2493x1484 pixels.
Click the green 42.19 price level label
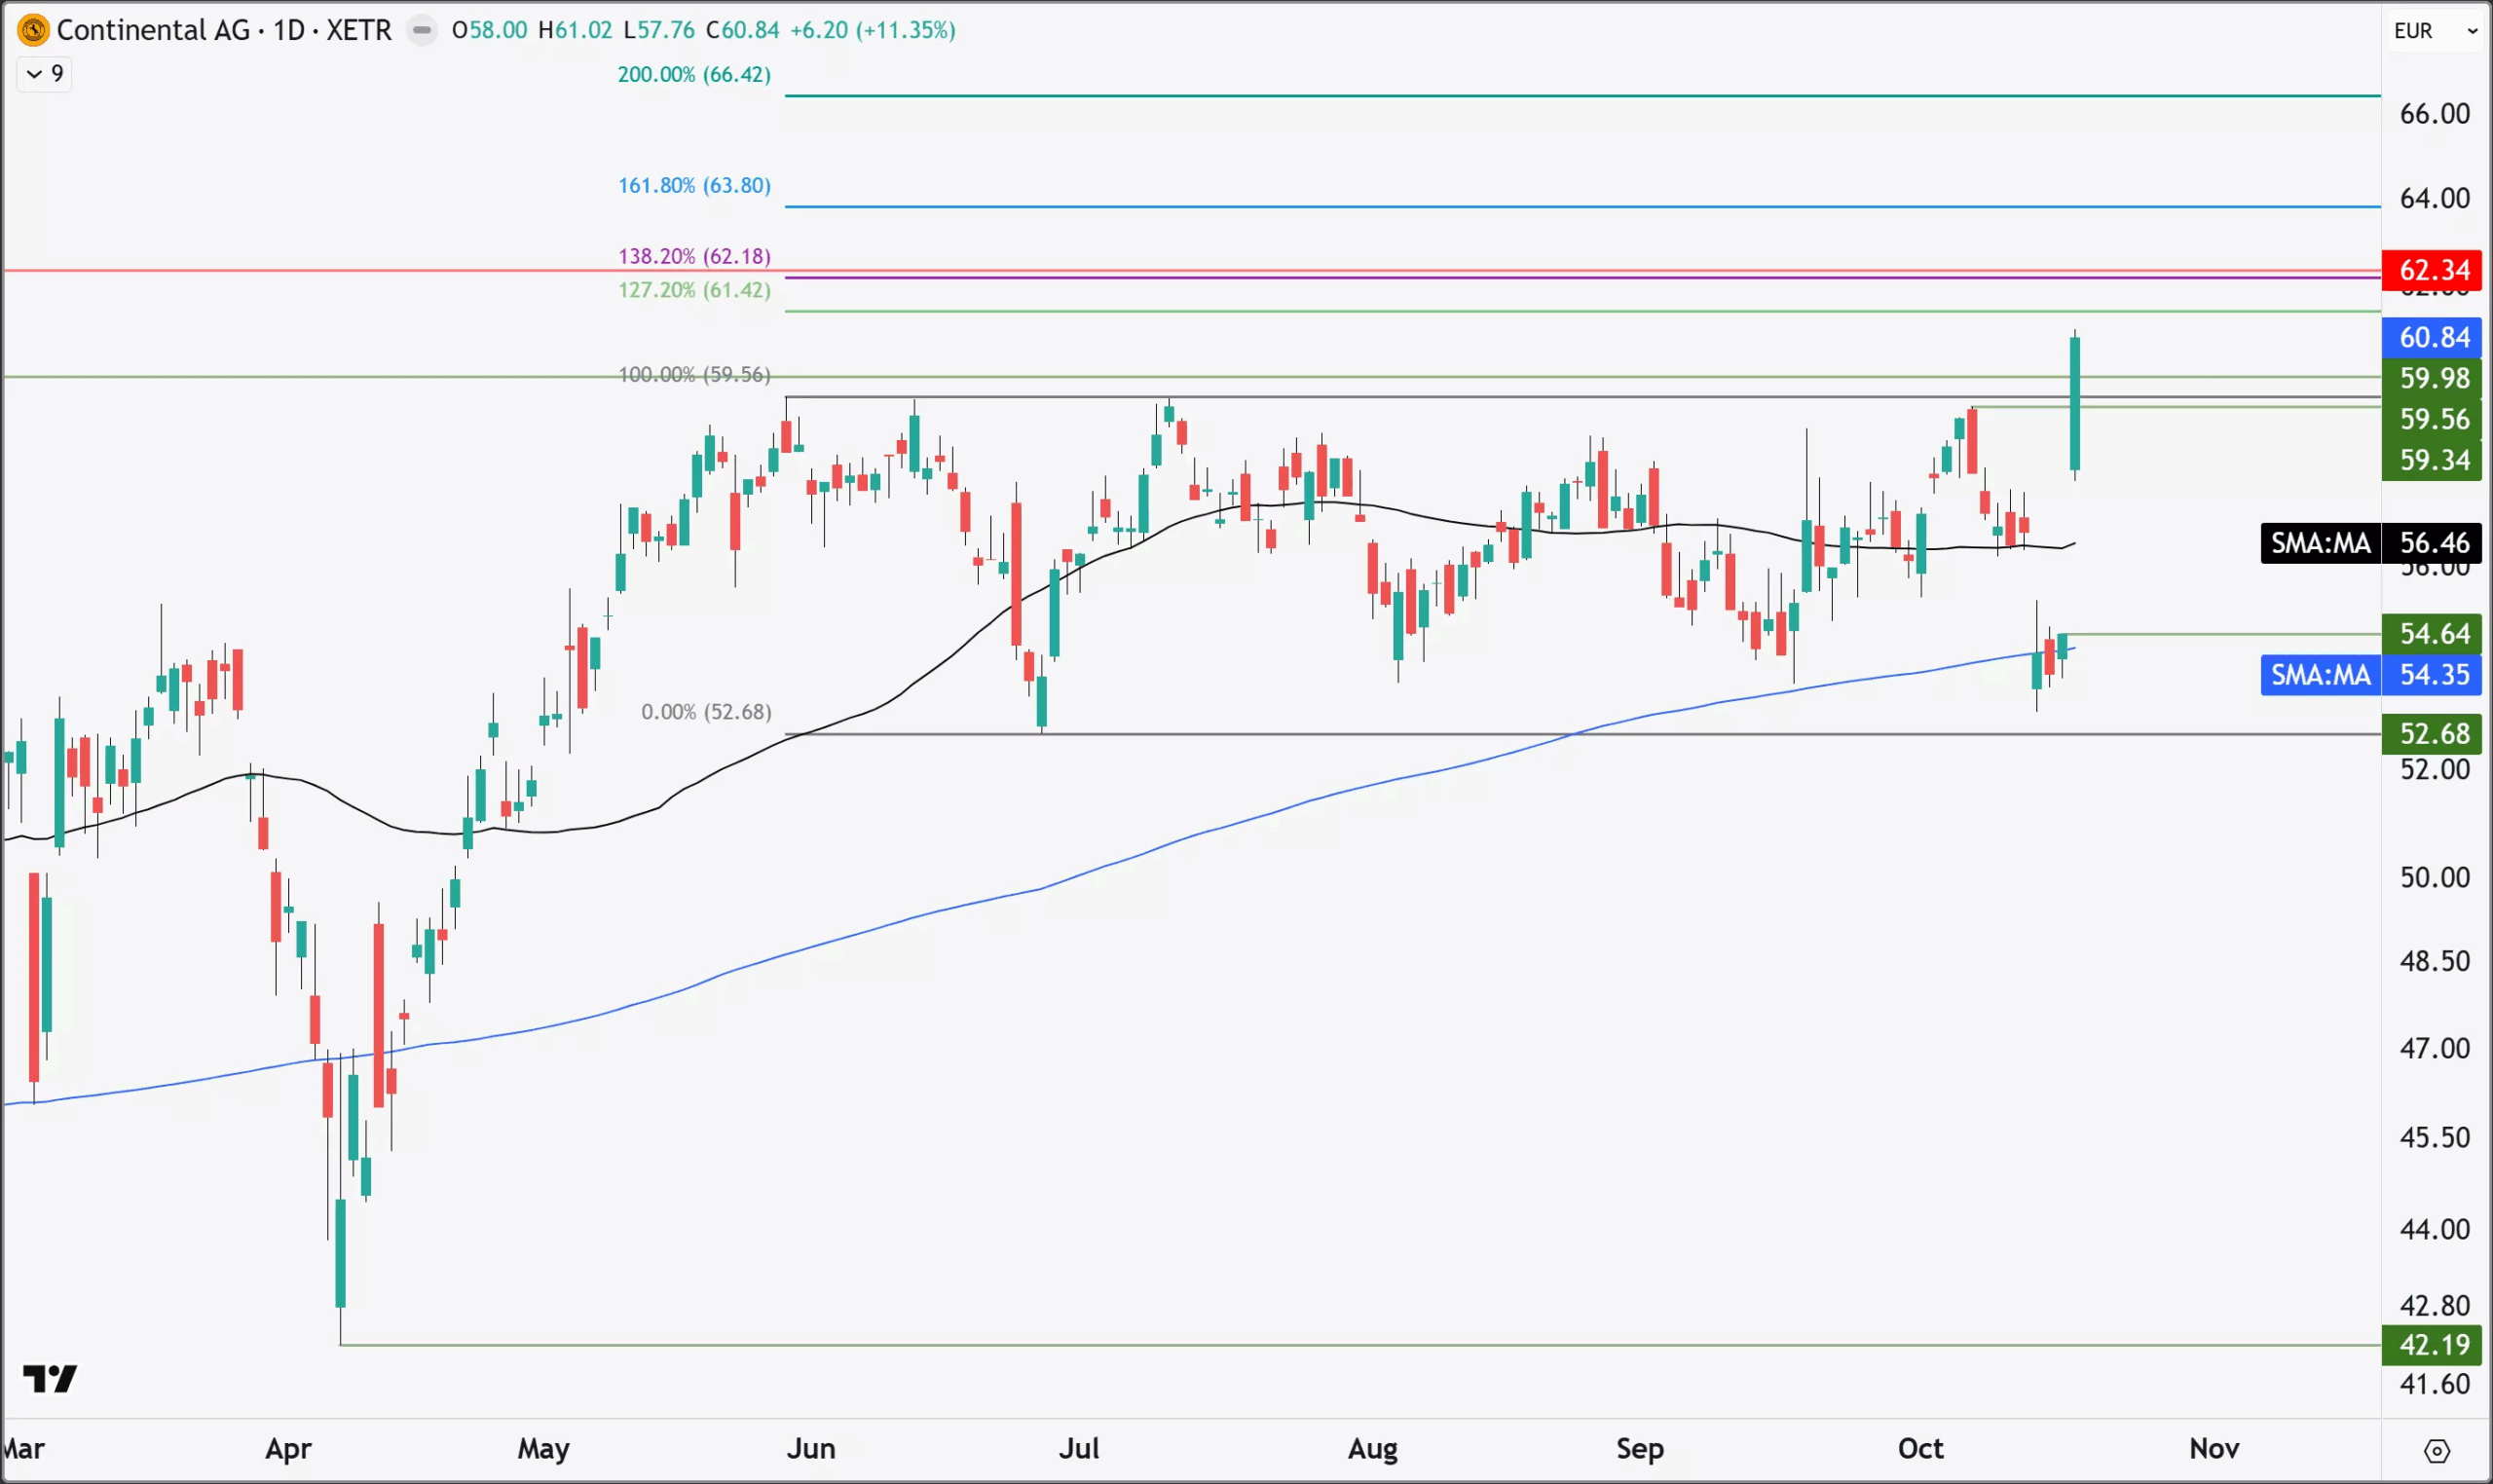point(2432,1345)
